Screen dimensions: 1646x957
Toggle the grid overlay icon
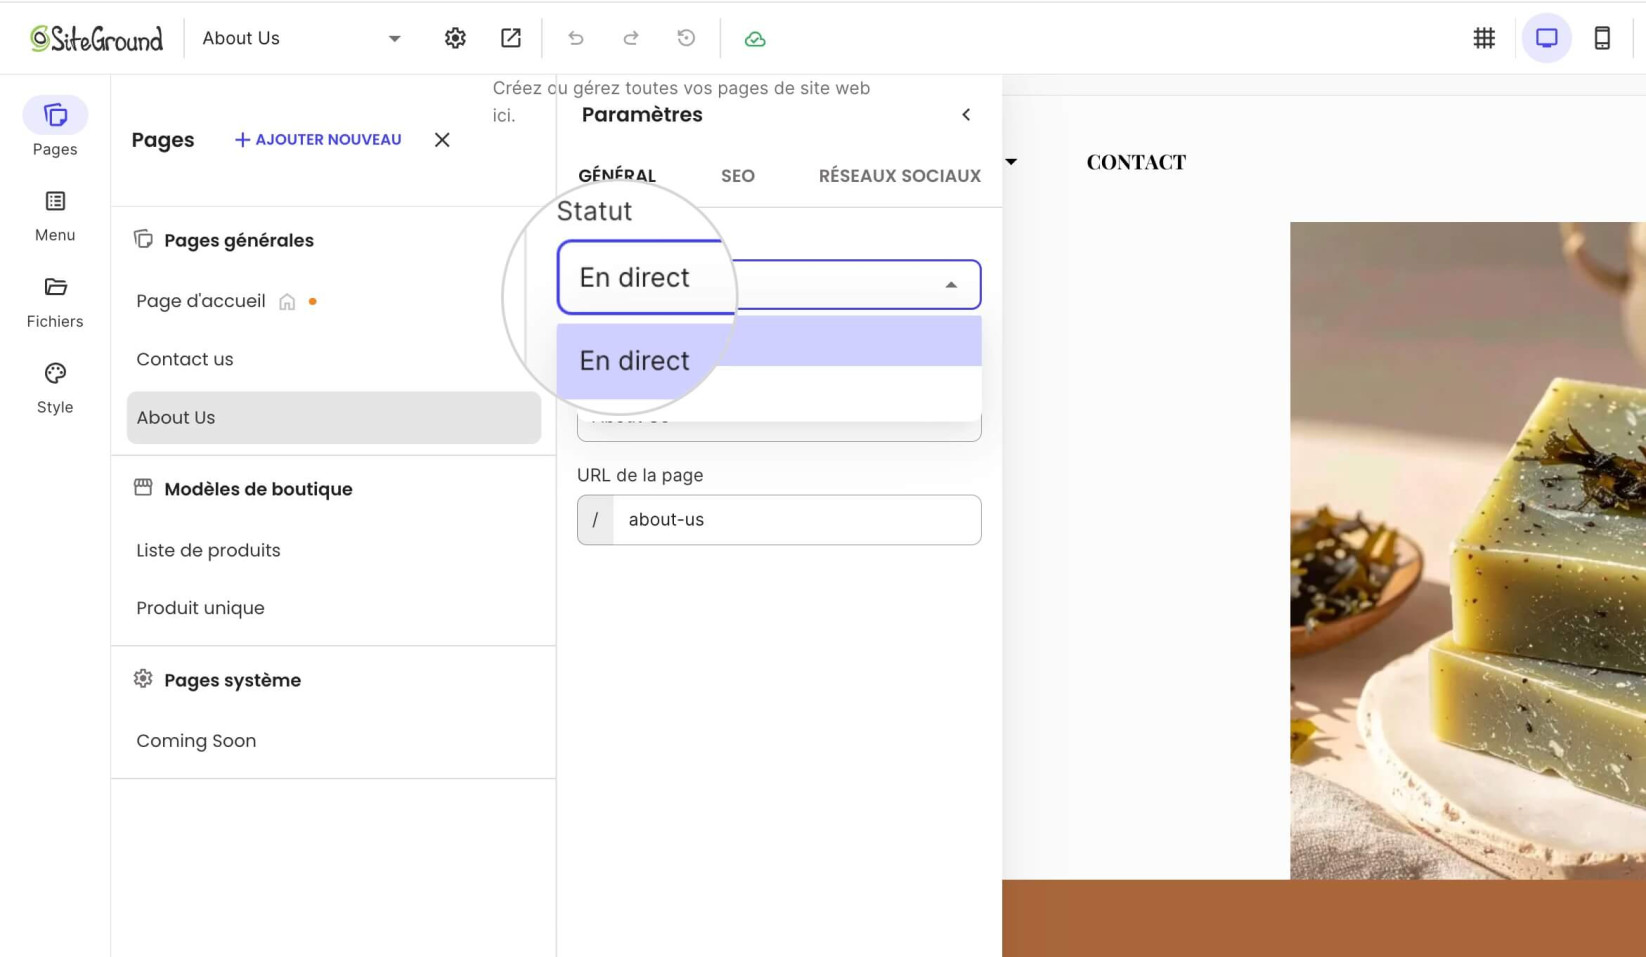coord(1484,38)
